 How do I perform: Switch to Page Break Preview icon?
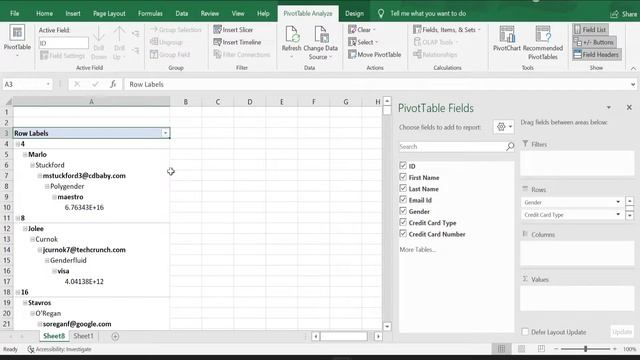541,349
